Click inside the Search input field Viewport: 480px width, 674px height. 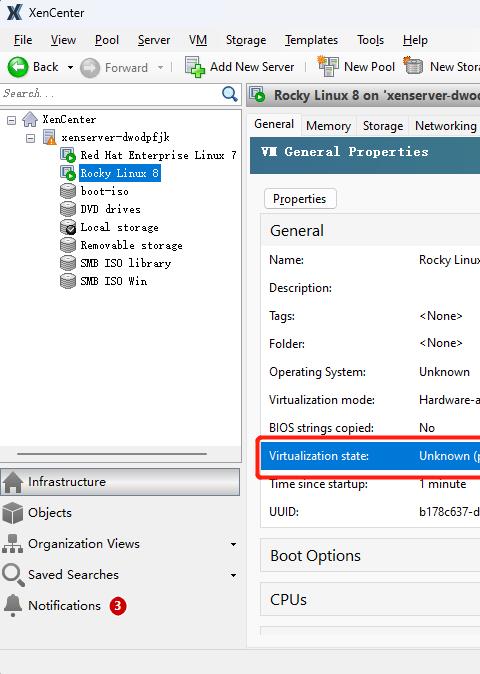(x=112, y=94)
